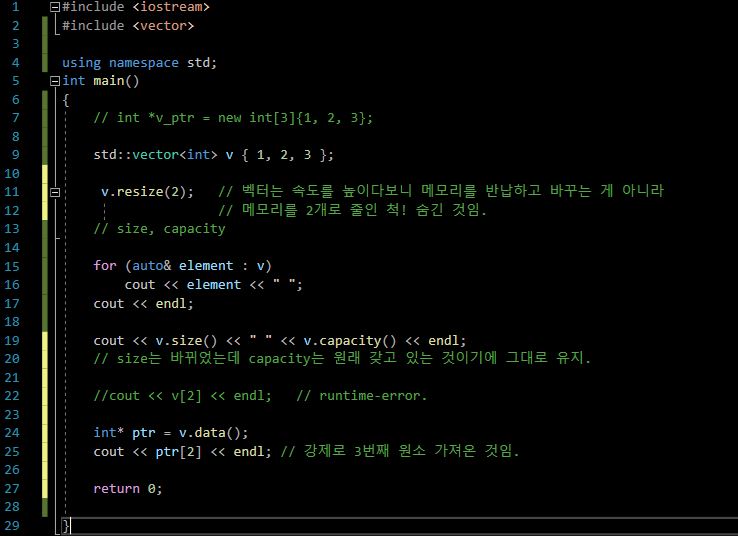Viewport: 738px width, 536px height.
Task: Place cursor on '#include <vector>'
Action: pos(128,25)
